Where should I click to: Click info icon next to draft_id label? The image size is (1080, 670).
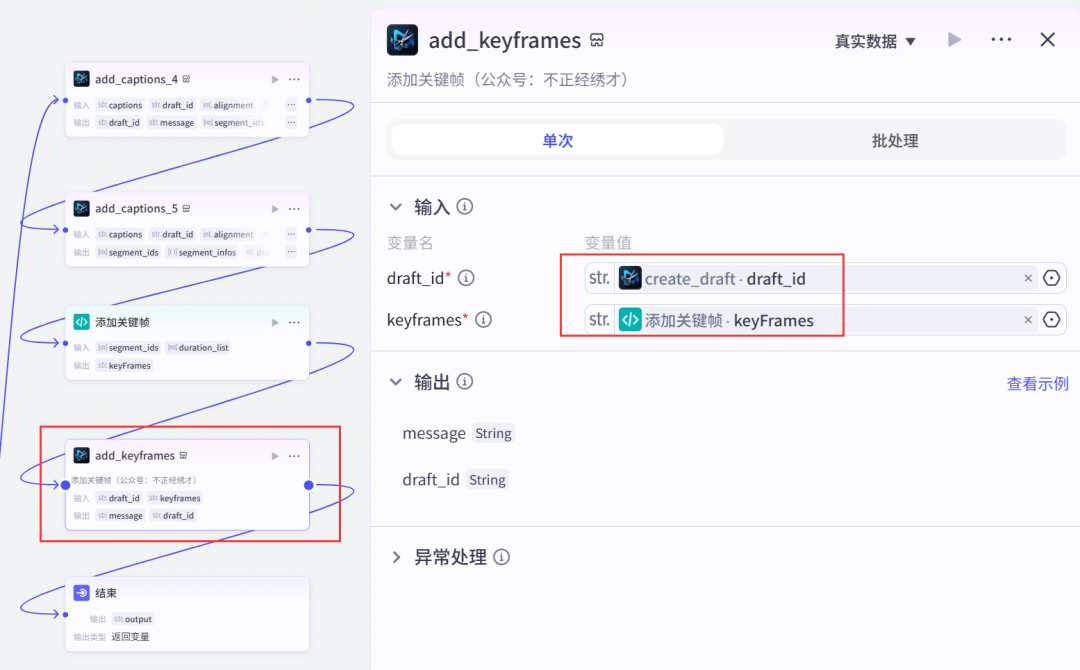[466, 278]
